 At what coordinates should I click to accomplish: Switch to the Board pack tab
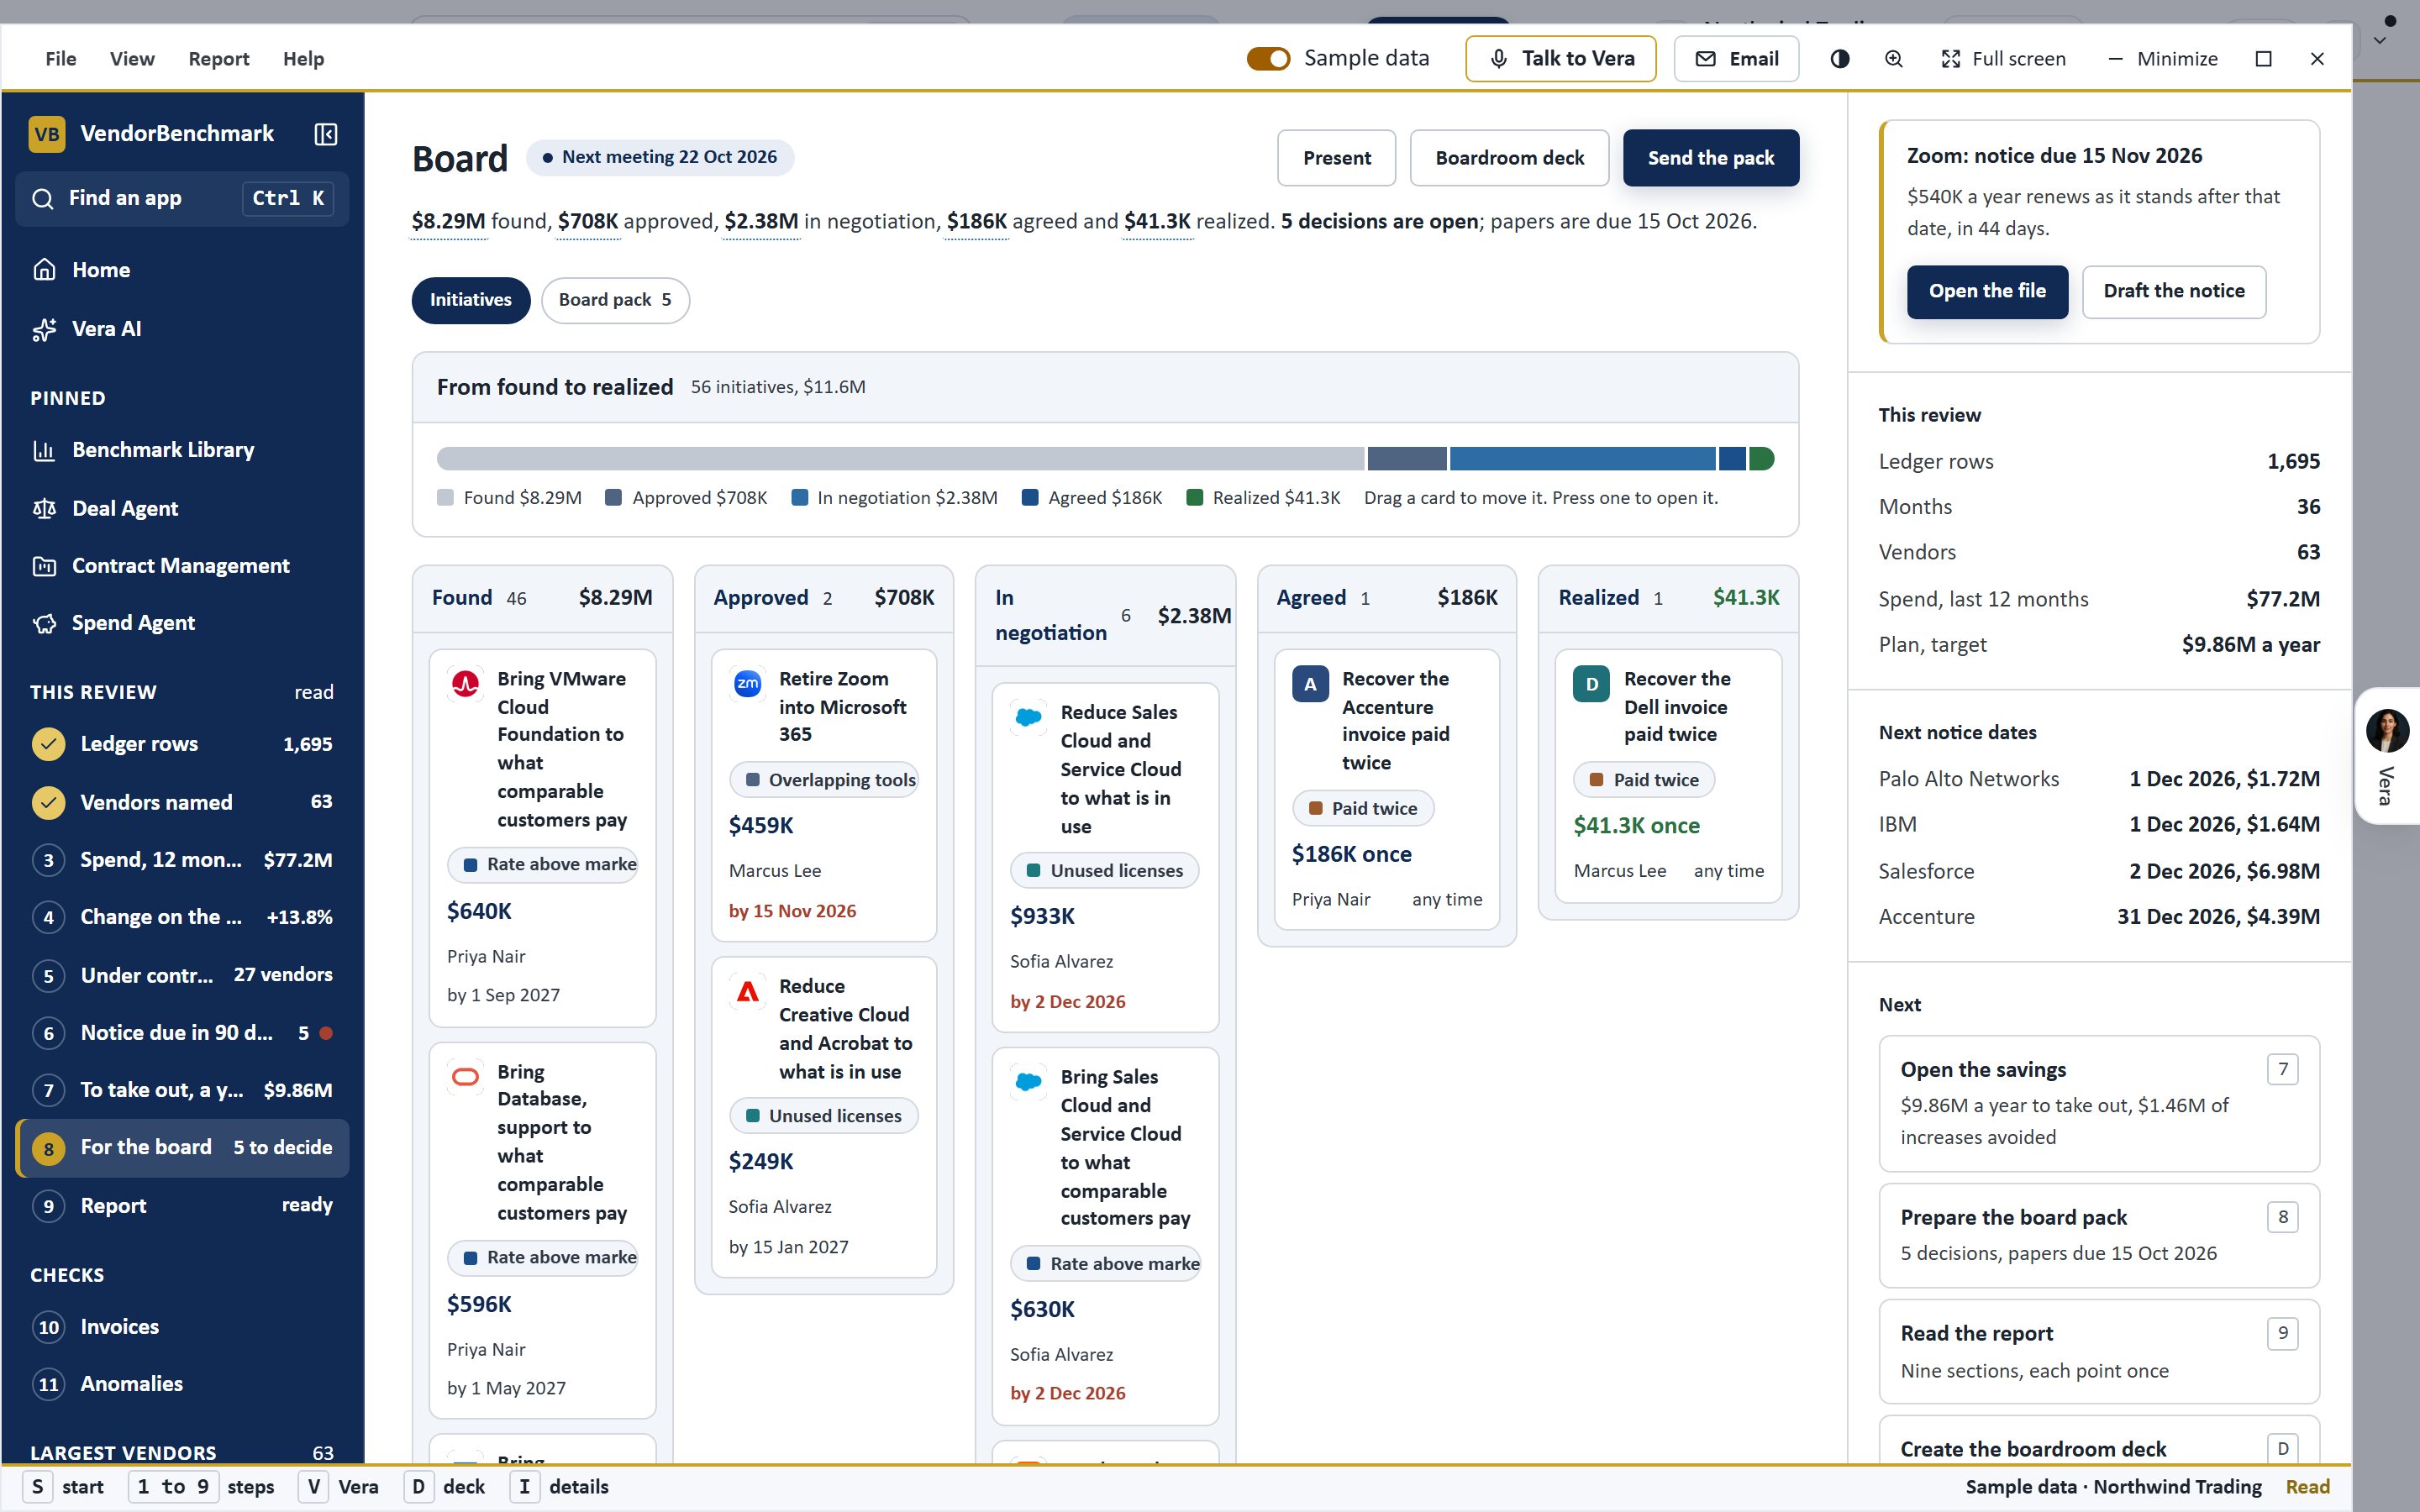point(615,300)
